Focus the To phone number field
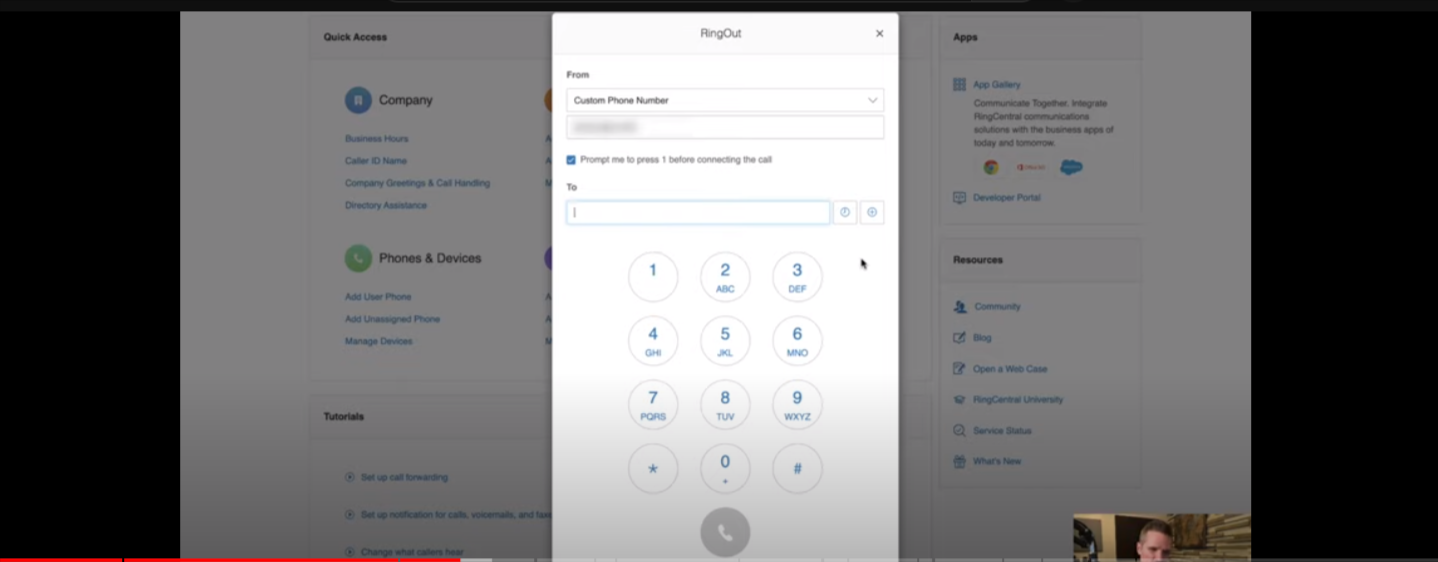 click(698, 212)
